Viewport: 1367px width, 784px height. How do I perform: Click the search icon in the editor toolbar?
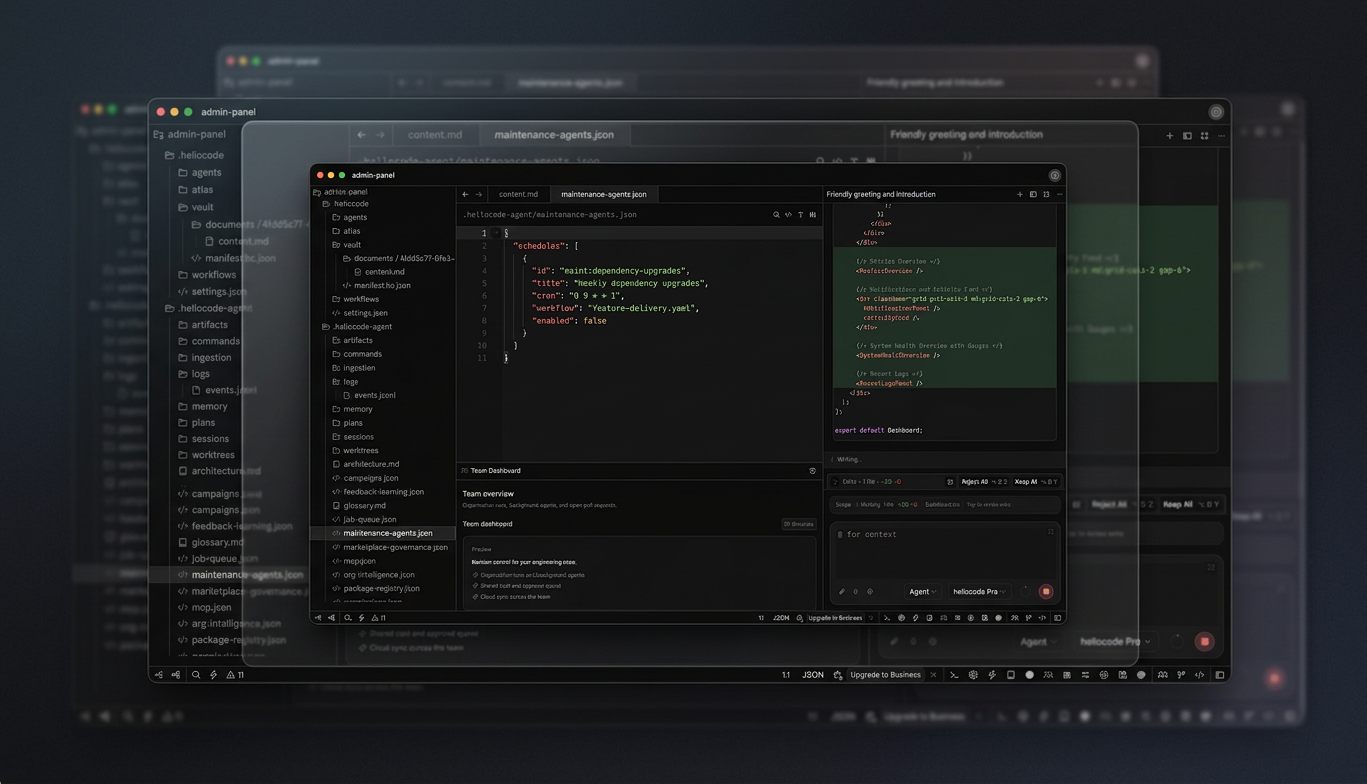point(776,215)
